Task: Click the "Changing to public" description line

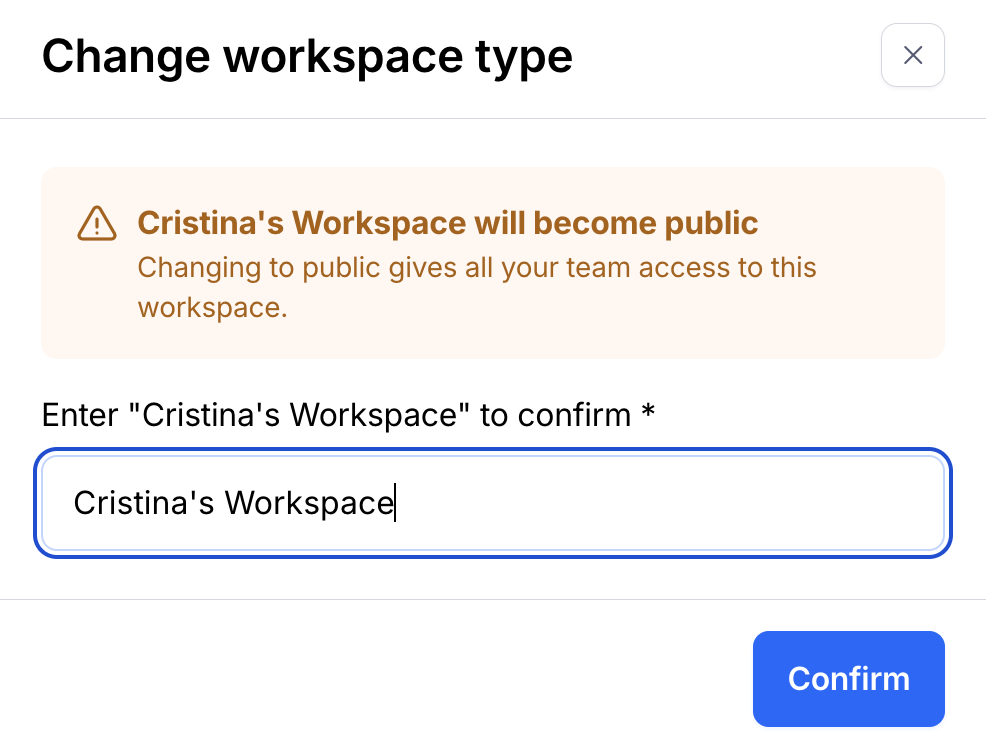Action: tap(476, 268)
